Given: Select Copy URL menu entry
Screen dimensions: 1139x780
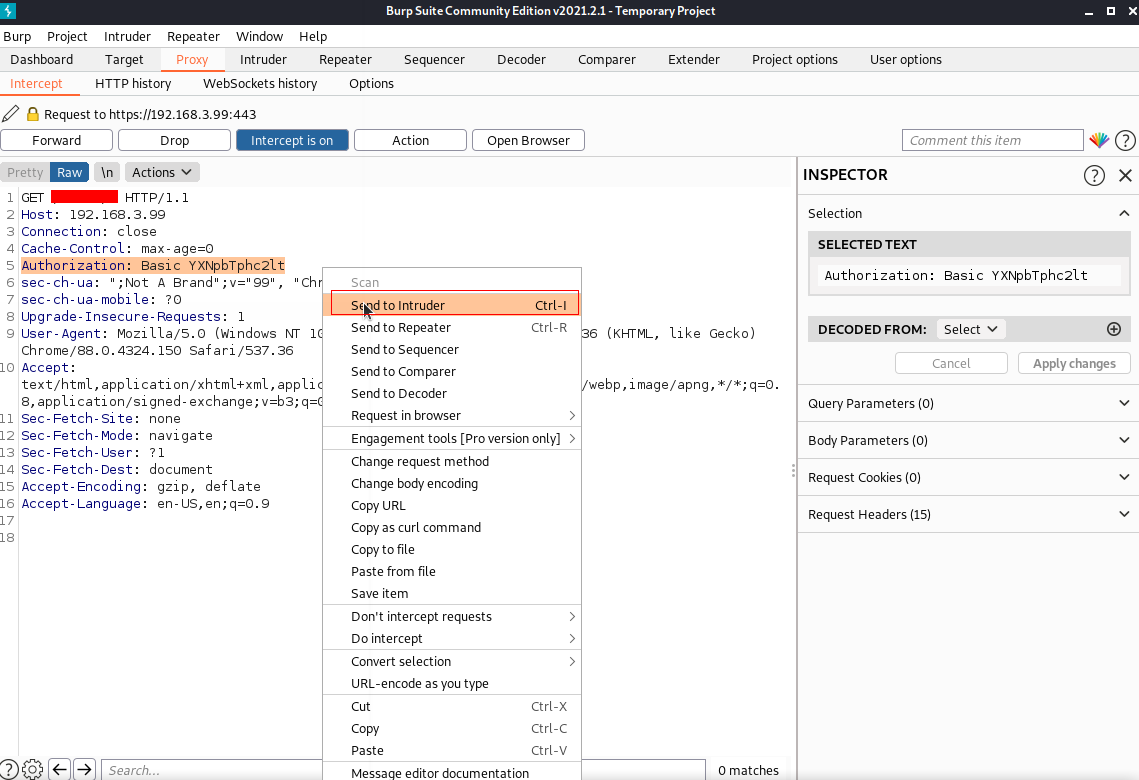Looking at the screenshot, I should [x=452, y=505].
